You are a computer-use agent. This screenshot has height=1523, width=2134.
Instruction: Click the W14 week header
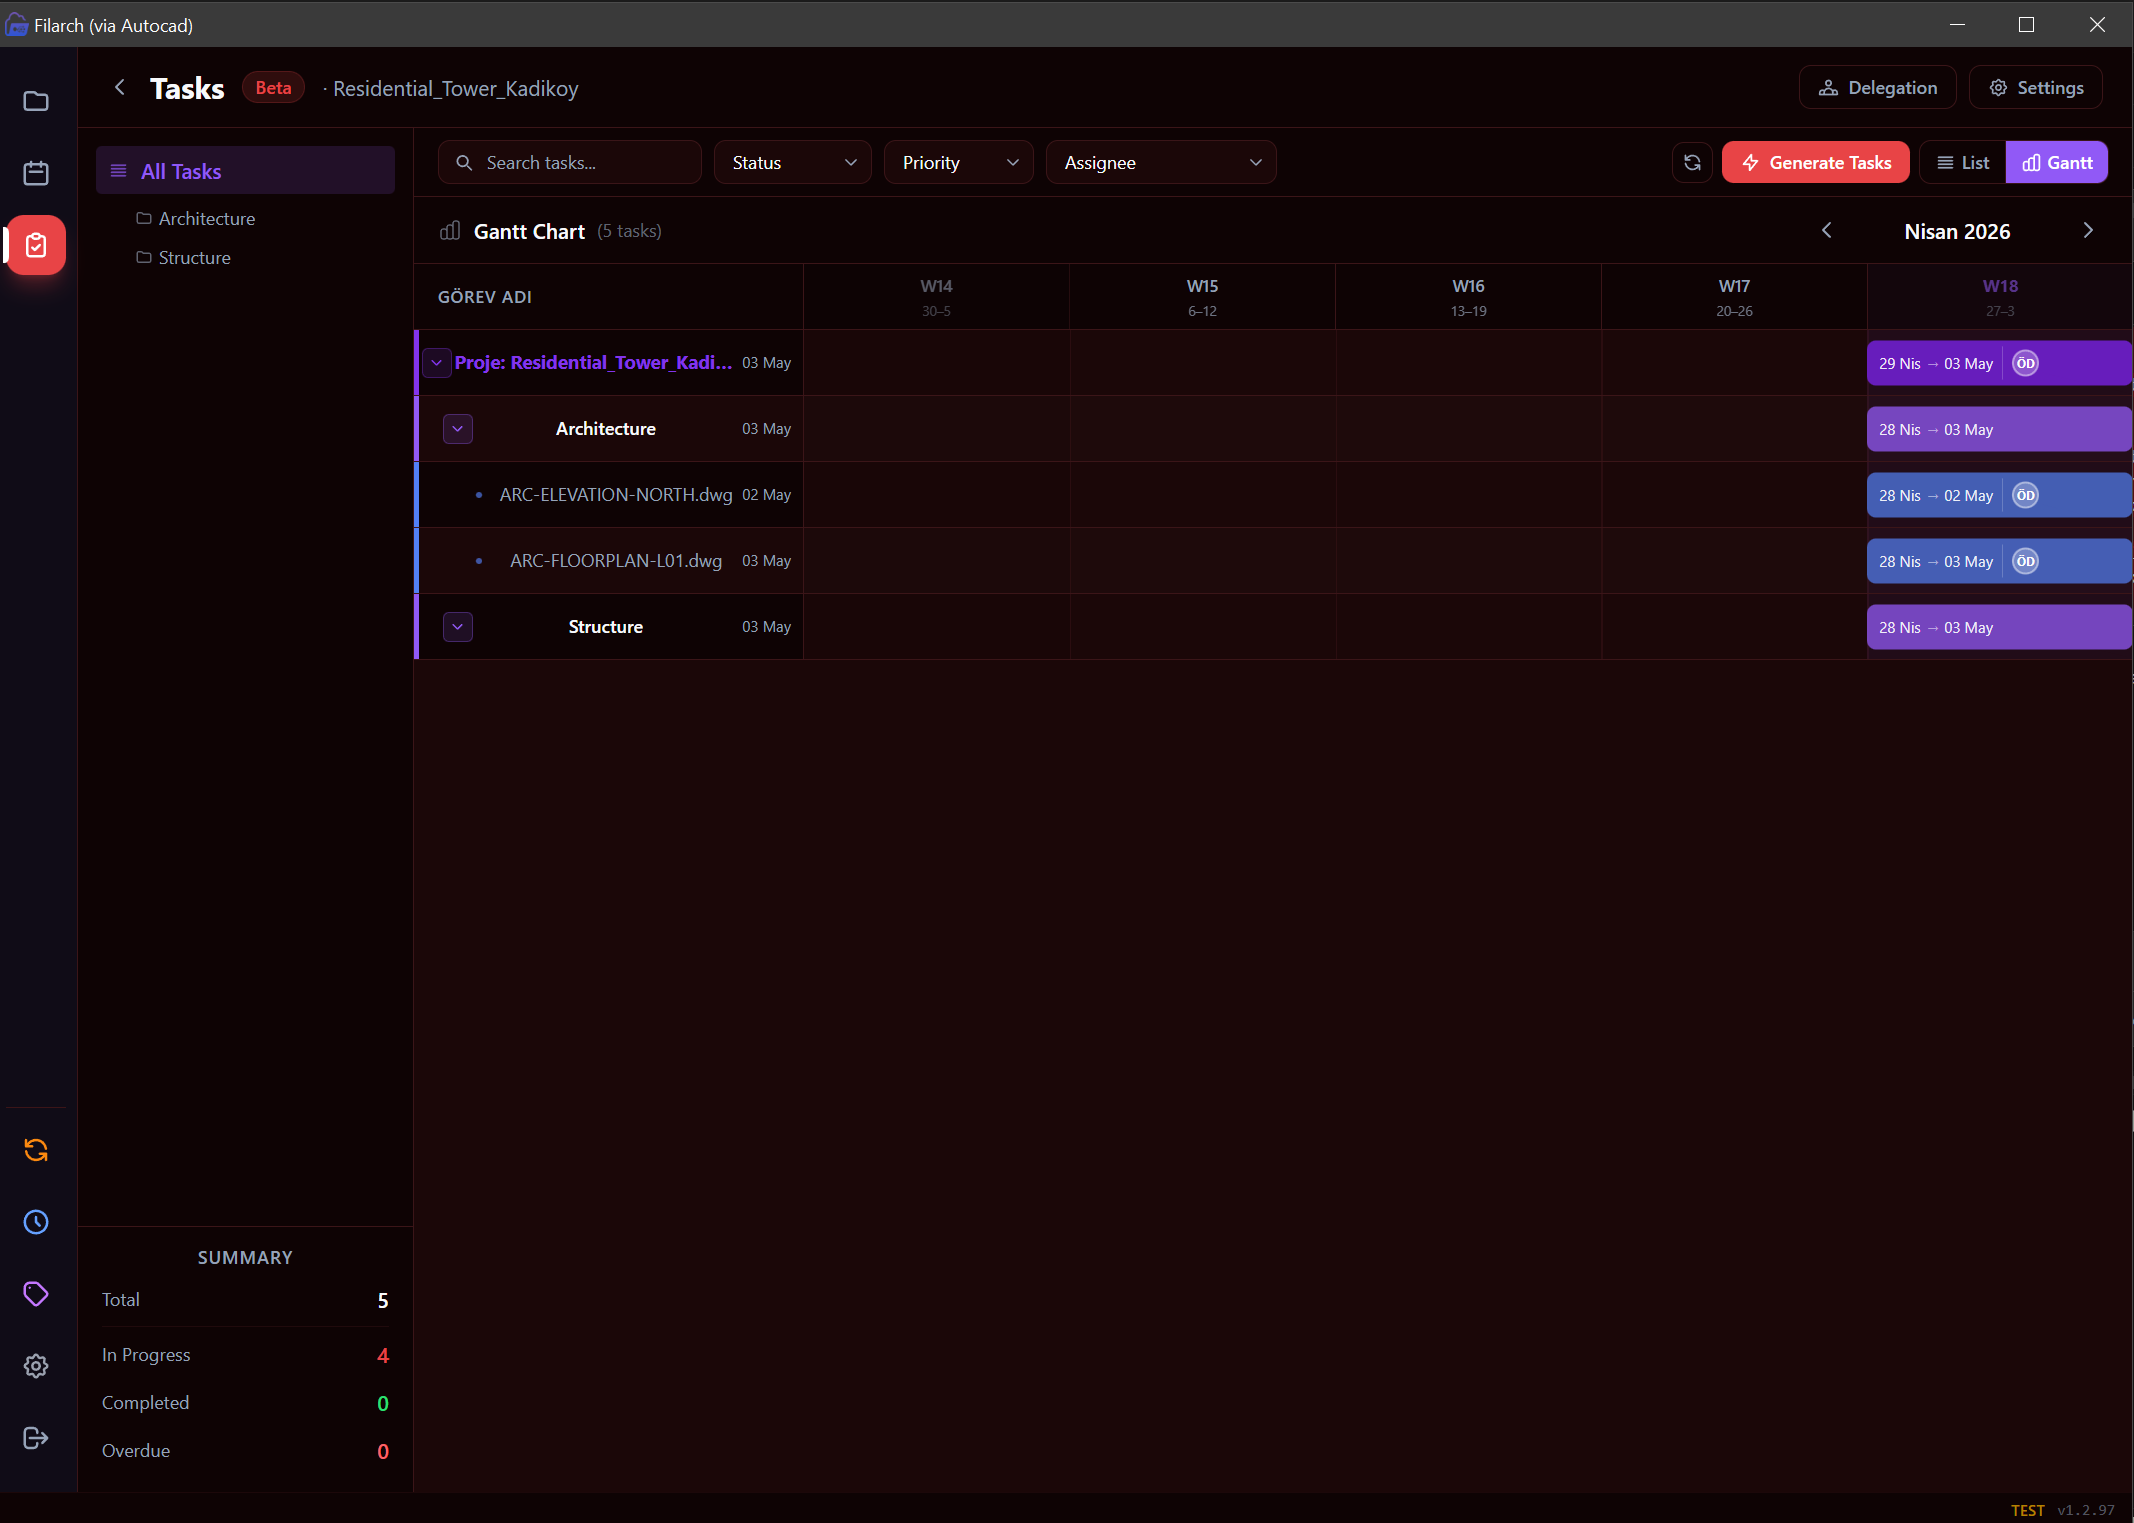936,297
